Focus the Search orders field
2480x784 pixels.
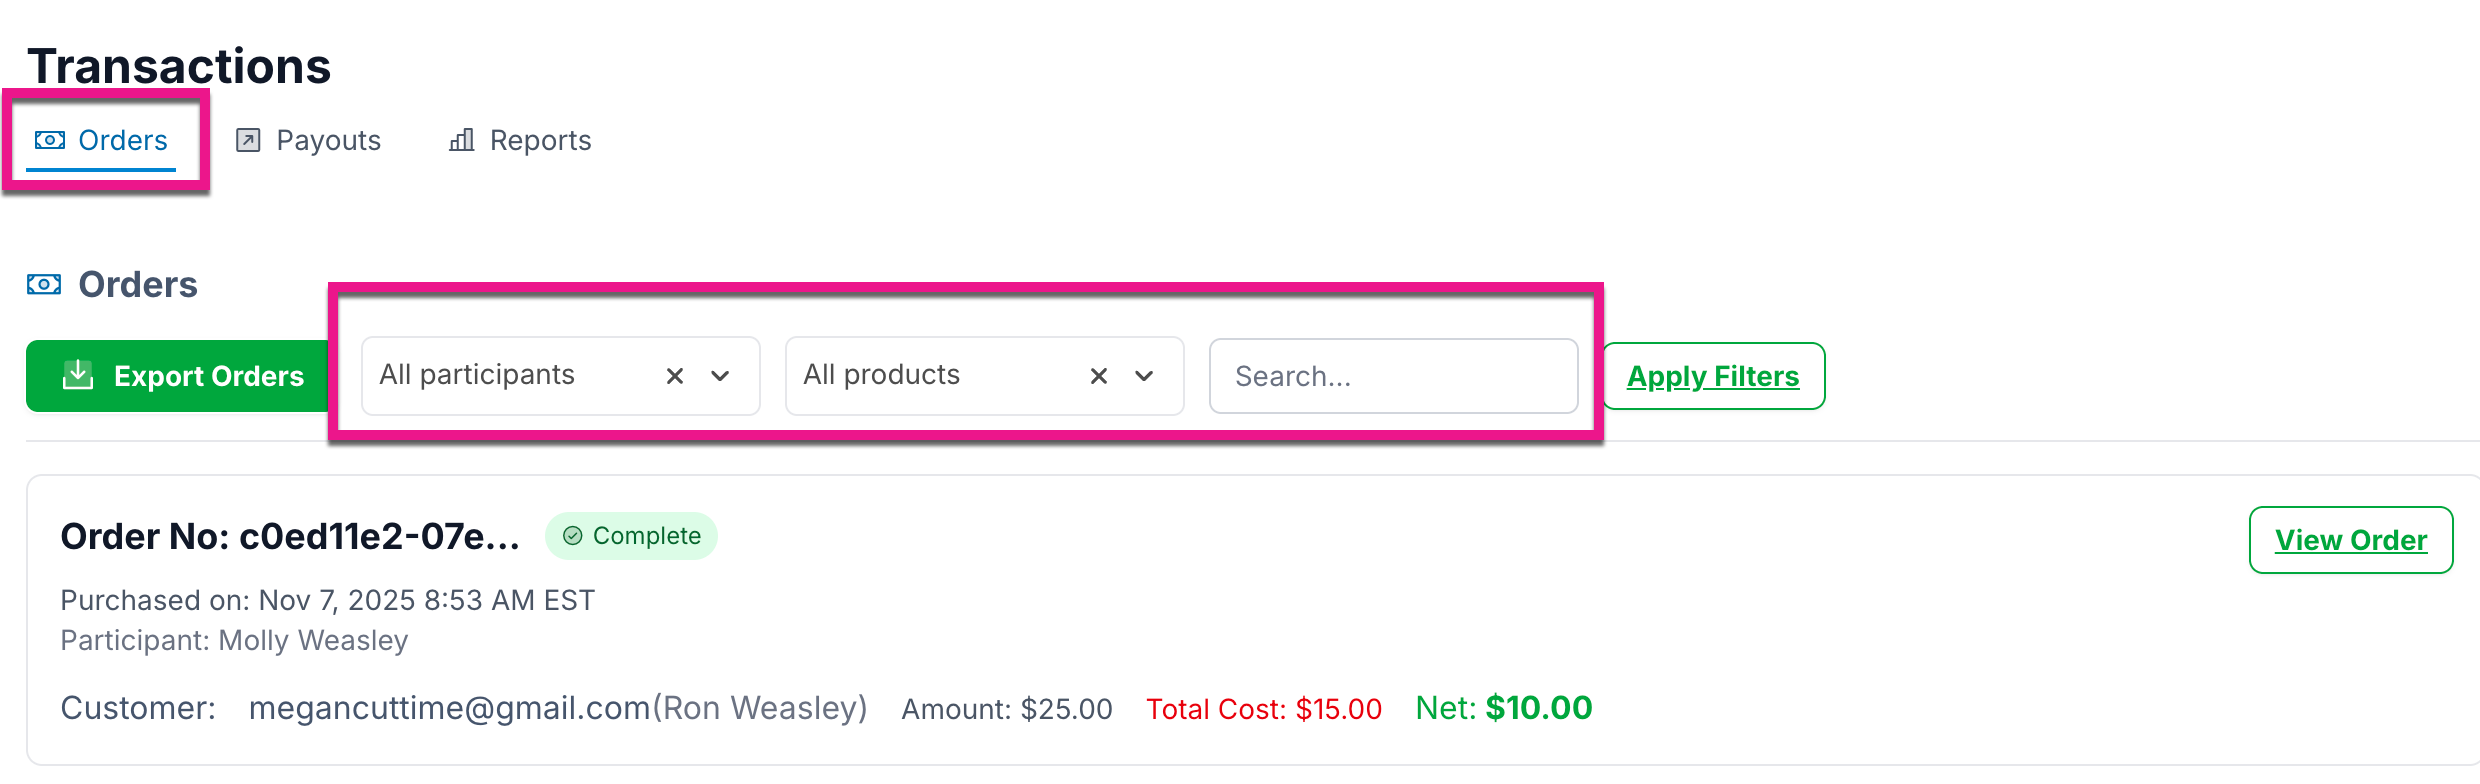(x=1394, y=376)
